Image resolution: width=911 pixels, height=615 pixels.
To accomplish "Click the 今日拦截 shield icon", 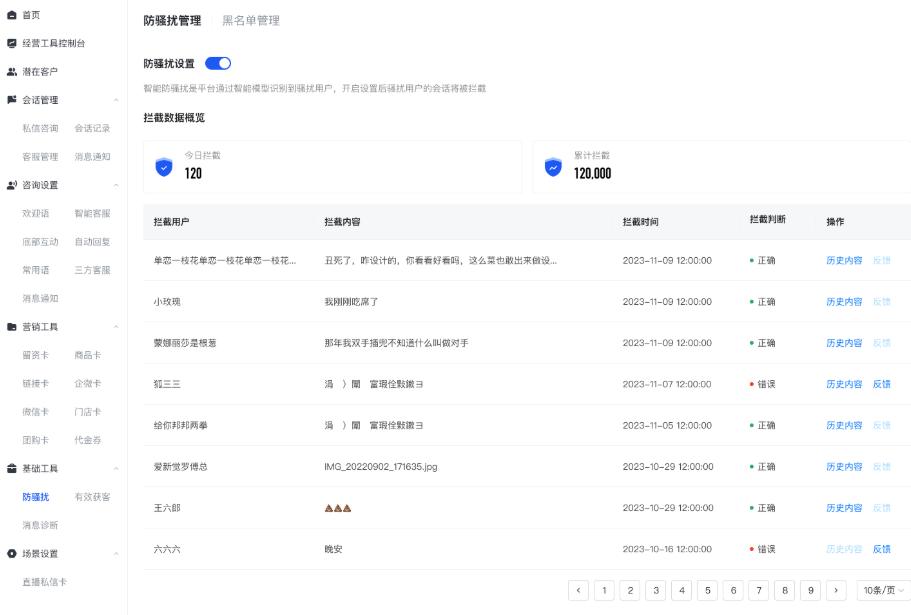I will coord(164,167).
